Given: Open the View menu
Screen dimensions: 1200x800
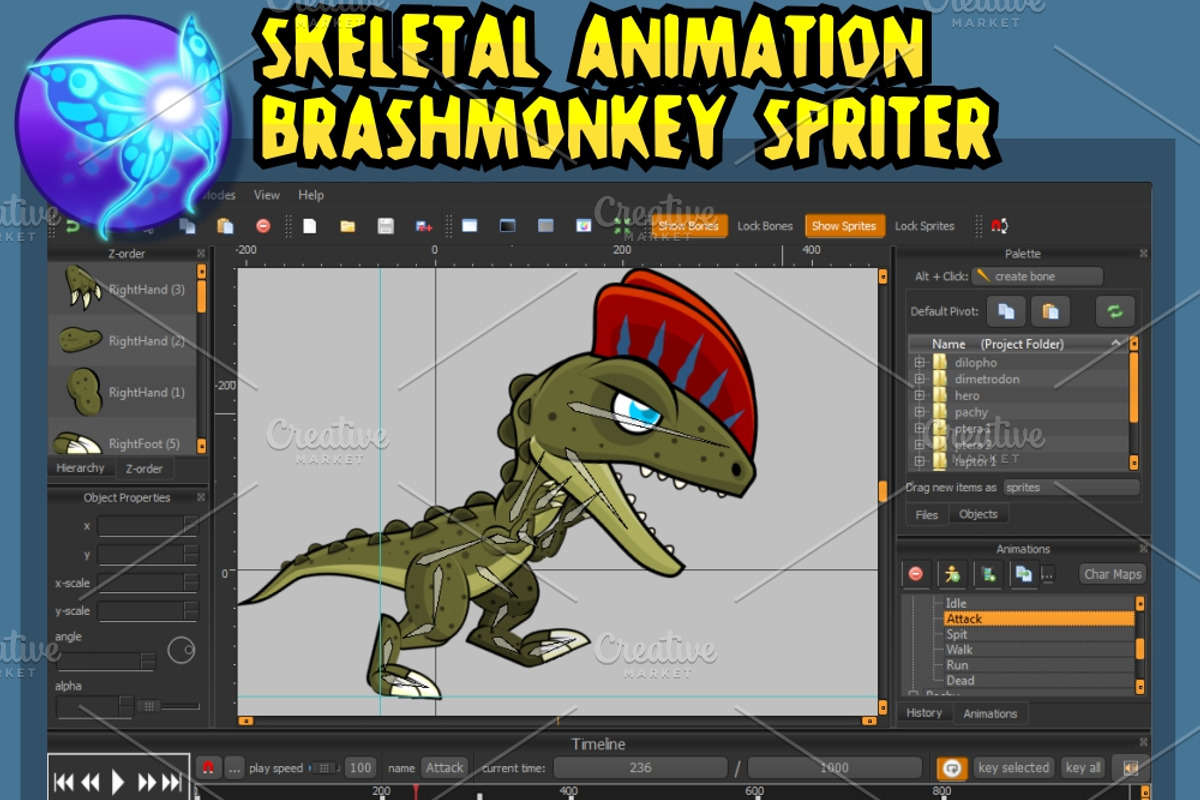Looking at the screenshot, I should click(x=267, y=195).
